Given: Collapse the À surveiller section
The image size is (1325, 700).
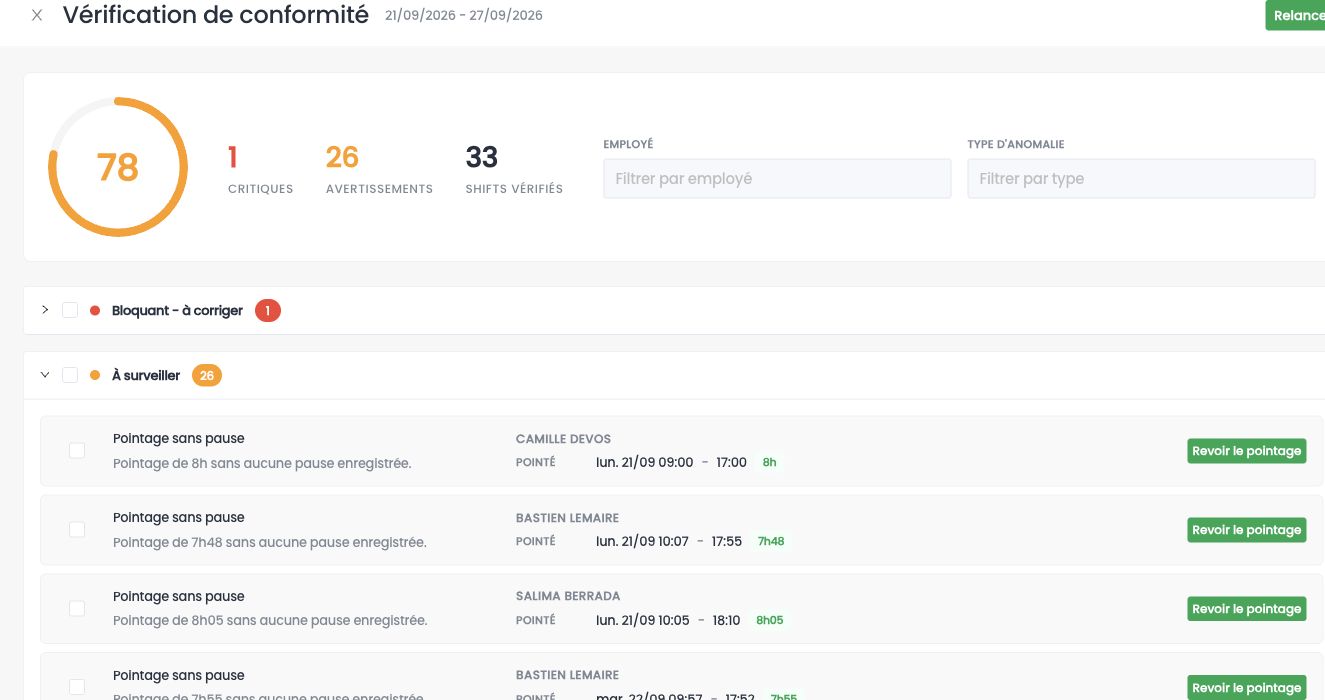Looking at the screenshot, I should tap(45, 375).
